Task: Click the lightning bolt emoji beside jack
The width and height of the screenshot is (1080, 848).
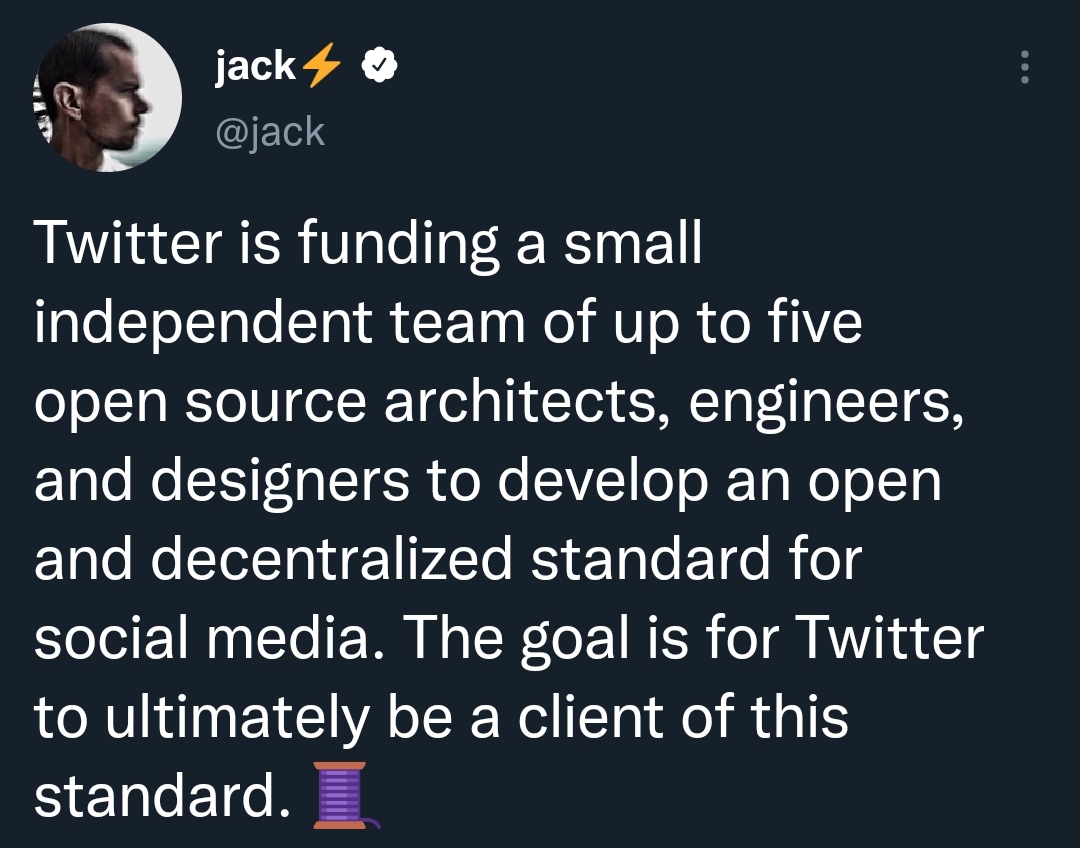Action: 322,65
